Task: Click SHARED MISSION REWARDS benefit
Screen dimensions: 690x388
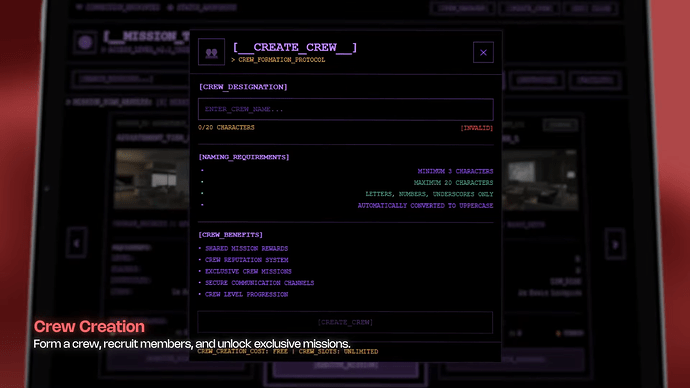Action: (246, 249)
